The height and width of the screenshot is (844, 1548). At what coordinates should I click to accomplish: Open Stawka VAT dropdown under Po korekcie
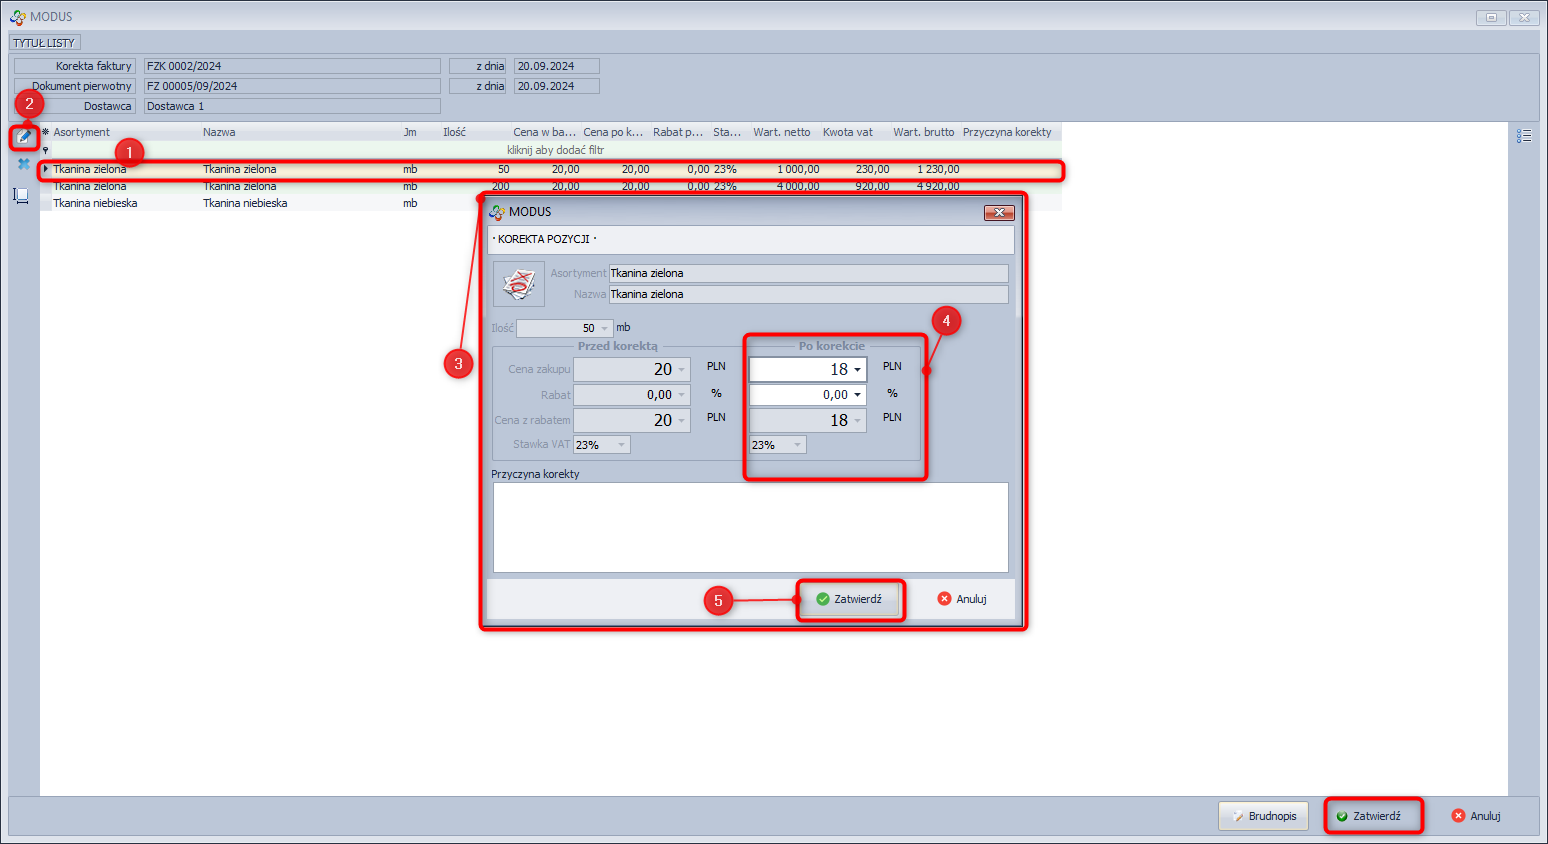(x=797, y=445)
